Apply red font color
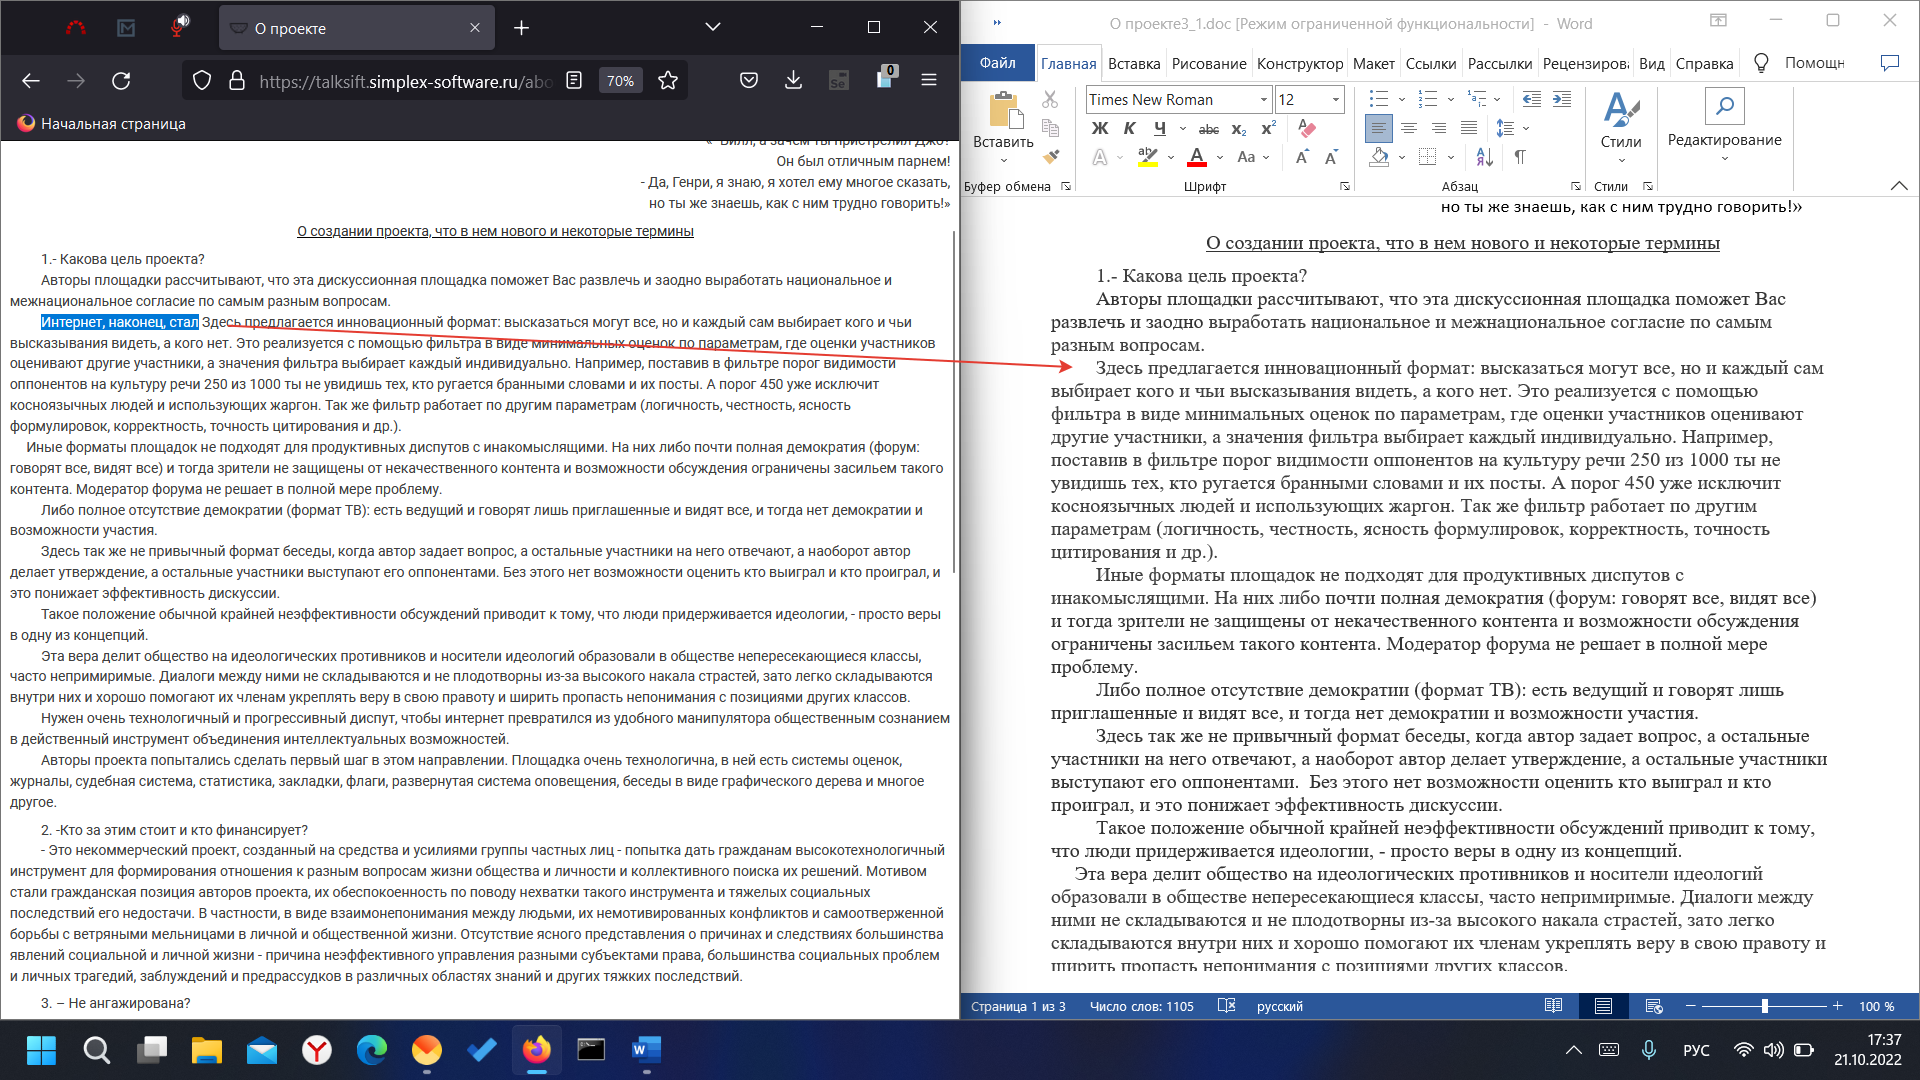Screen dimensions: 1920x1080 tap(1197, 157)
